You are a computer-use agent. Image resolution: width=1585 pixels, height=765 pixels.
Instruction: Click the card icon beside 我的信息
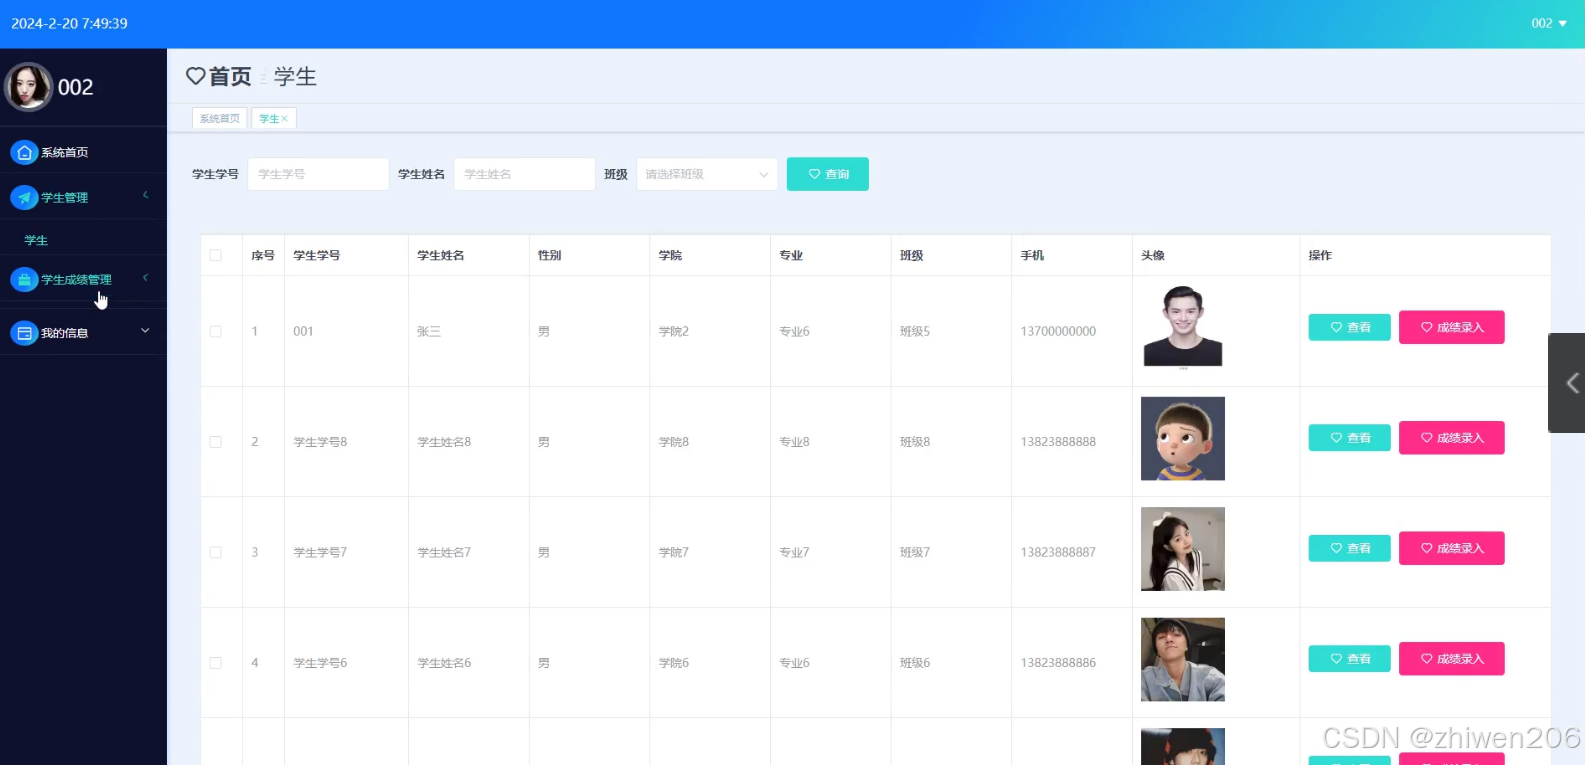tap(24, 333)
